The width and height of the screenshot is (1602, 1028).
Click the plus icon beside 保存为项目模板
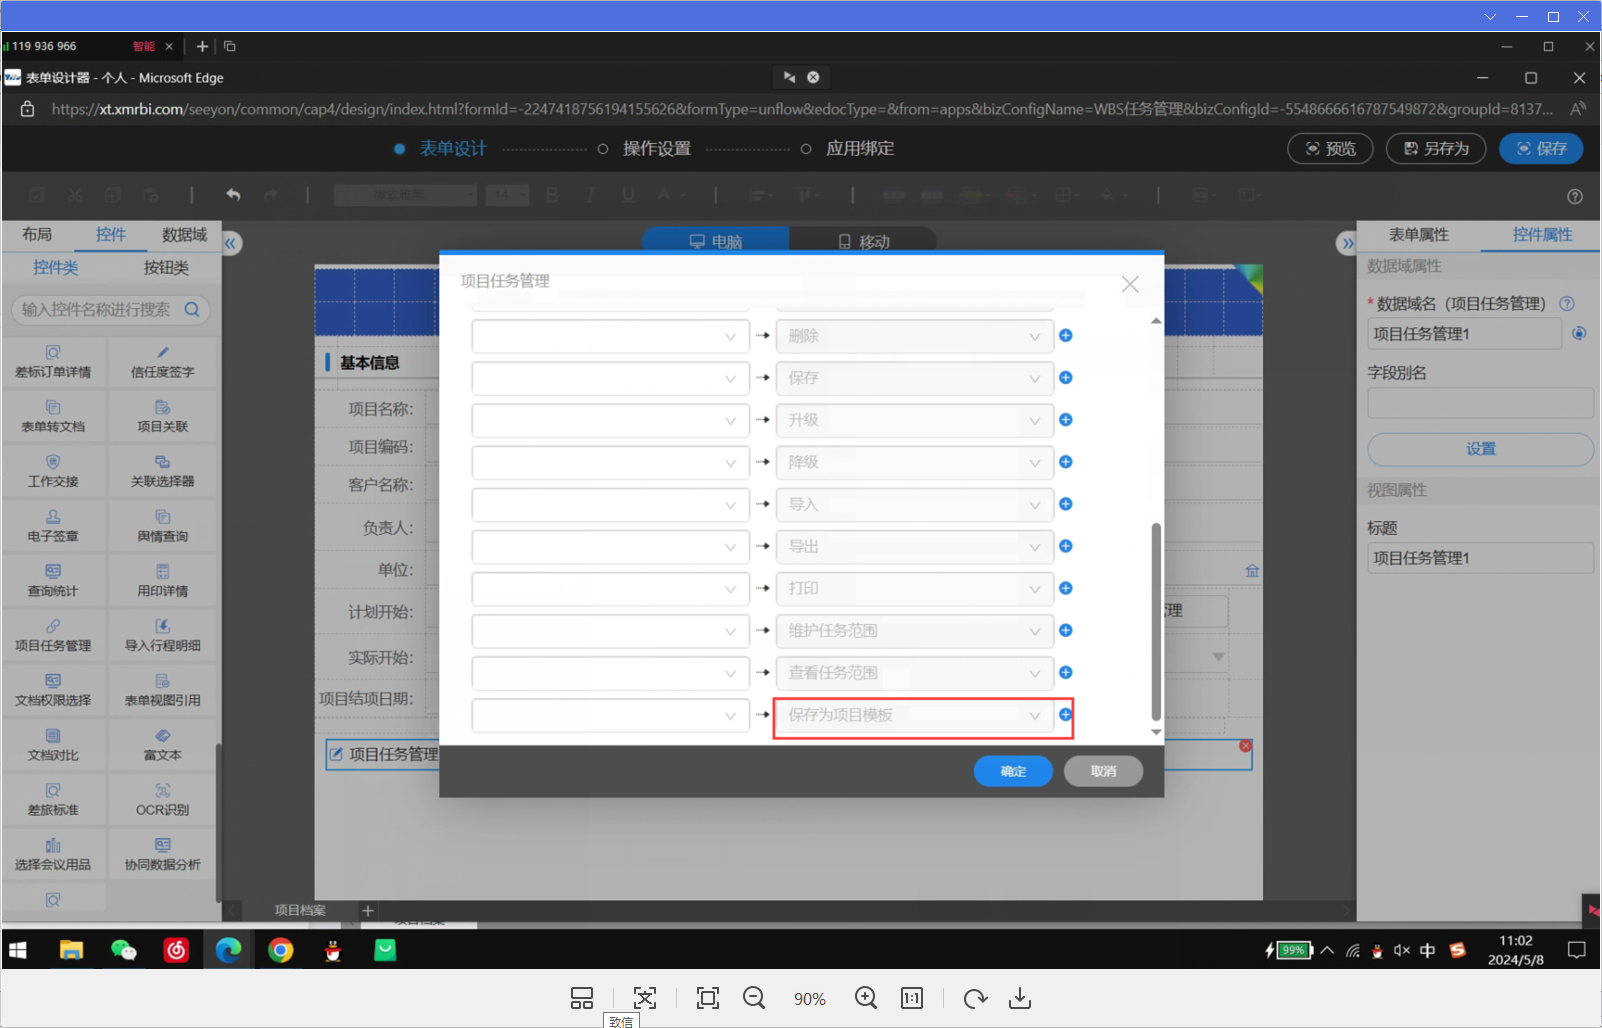pos(1066,715)
